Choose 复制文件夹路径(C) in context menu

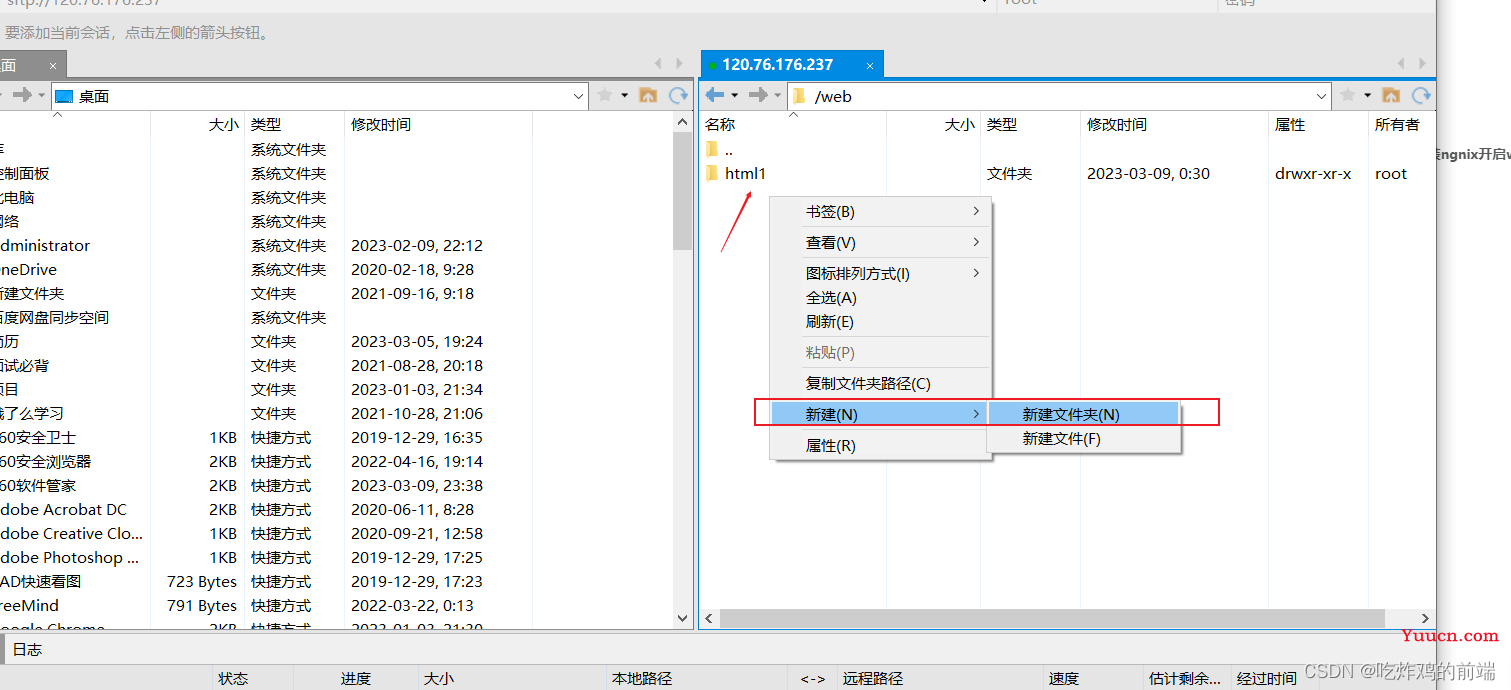[880, 384]
